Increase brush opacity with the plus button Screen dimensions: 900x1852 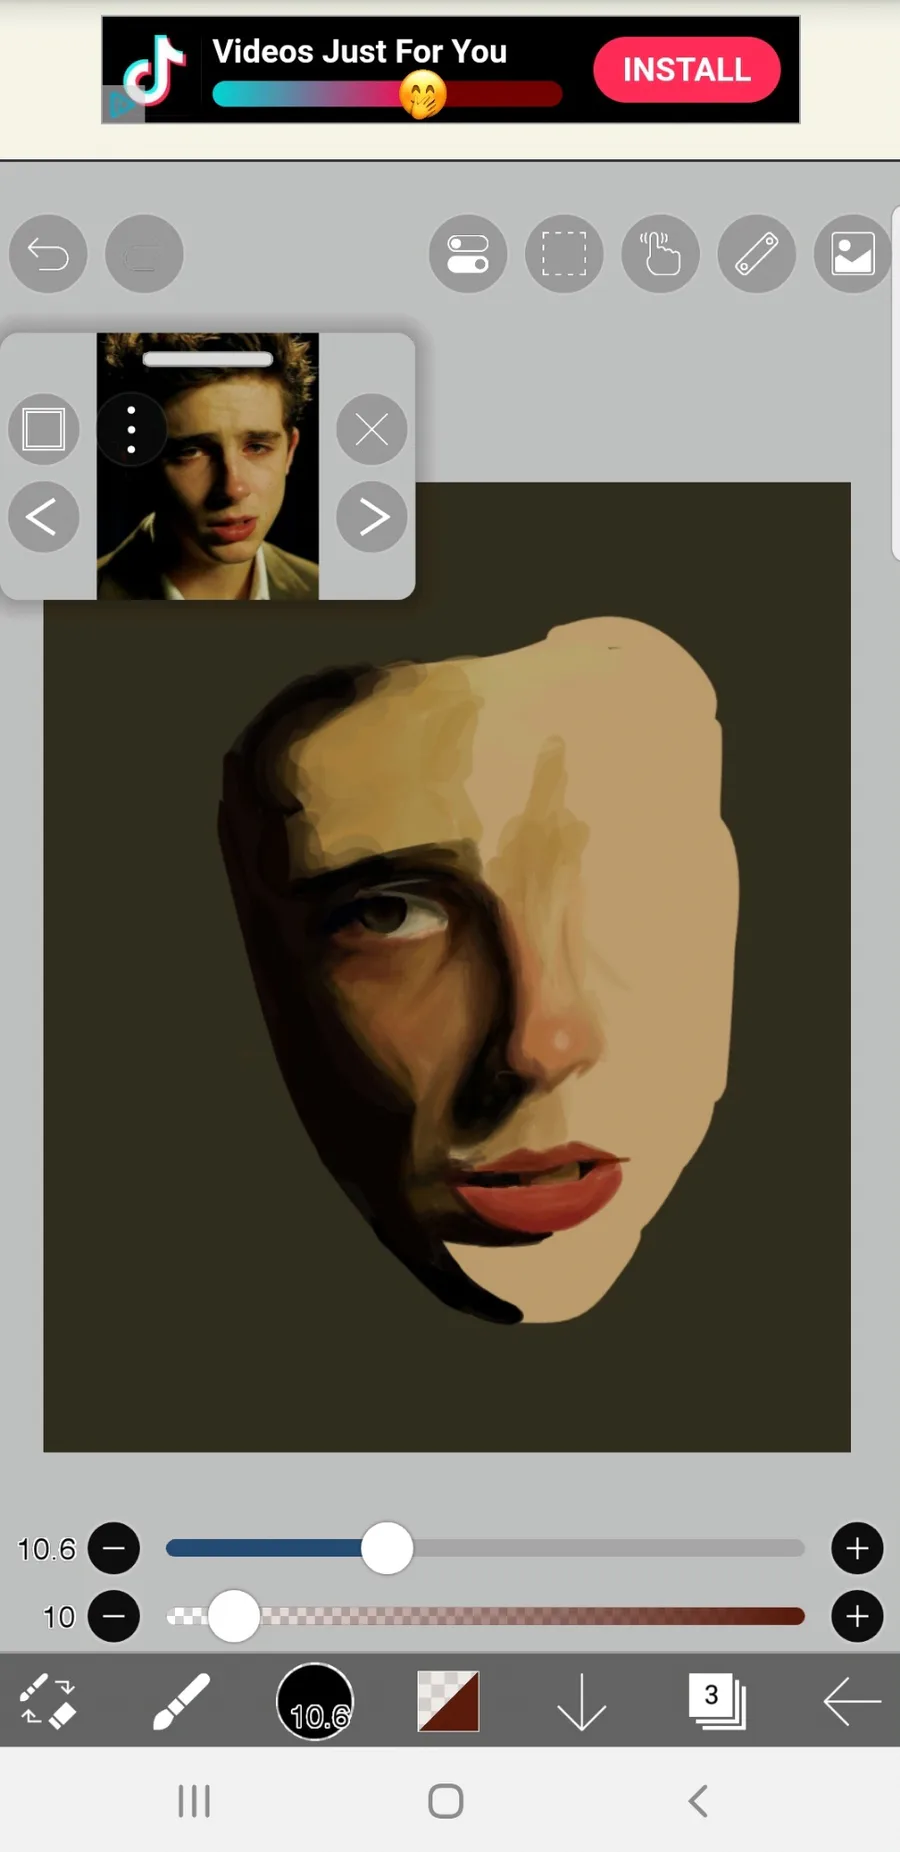(857, 1617)
